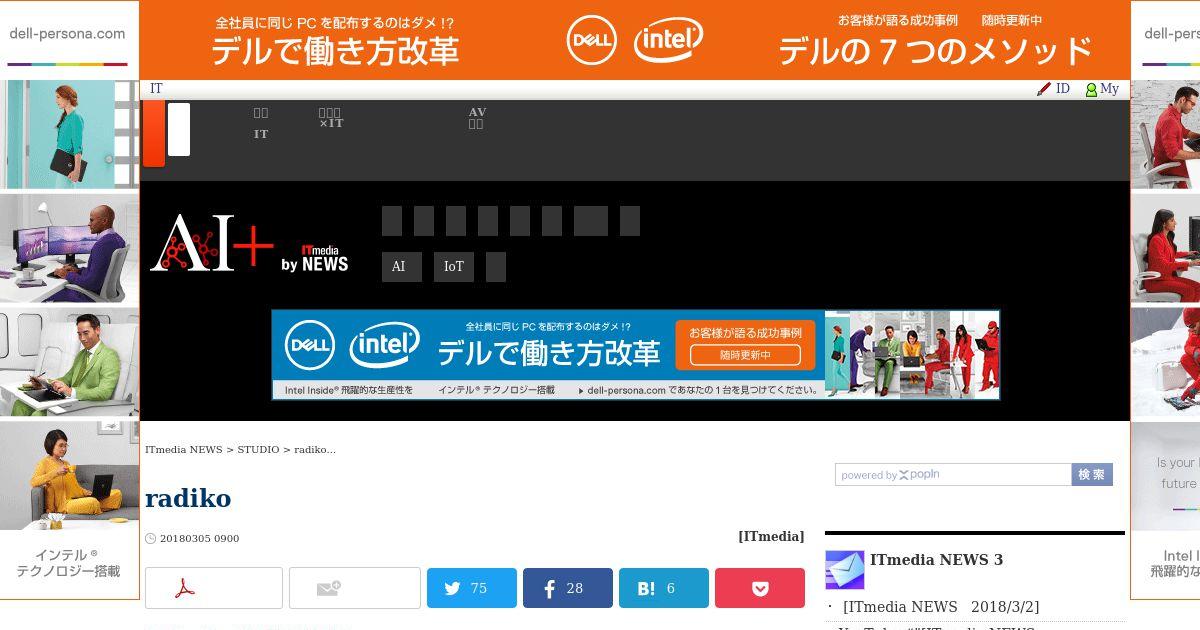Click the pencil ID icon
Image resolution: width=1200 pixels, height=630 pixels.
click(x=1044, y=89)
